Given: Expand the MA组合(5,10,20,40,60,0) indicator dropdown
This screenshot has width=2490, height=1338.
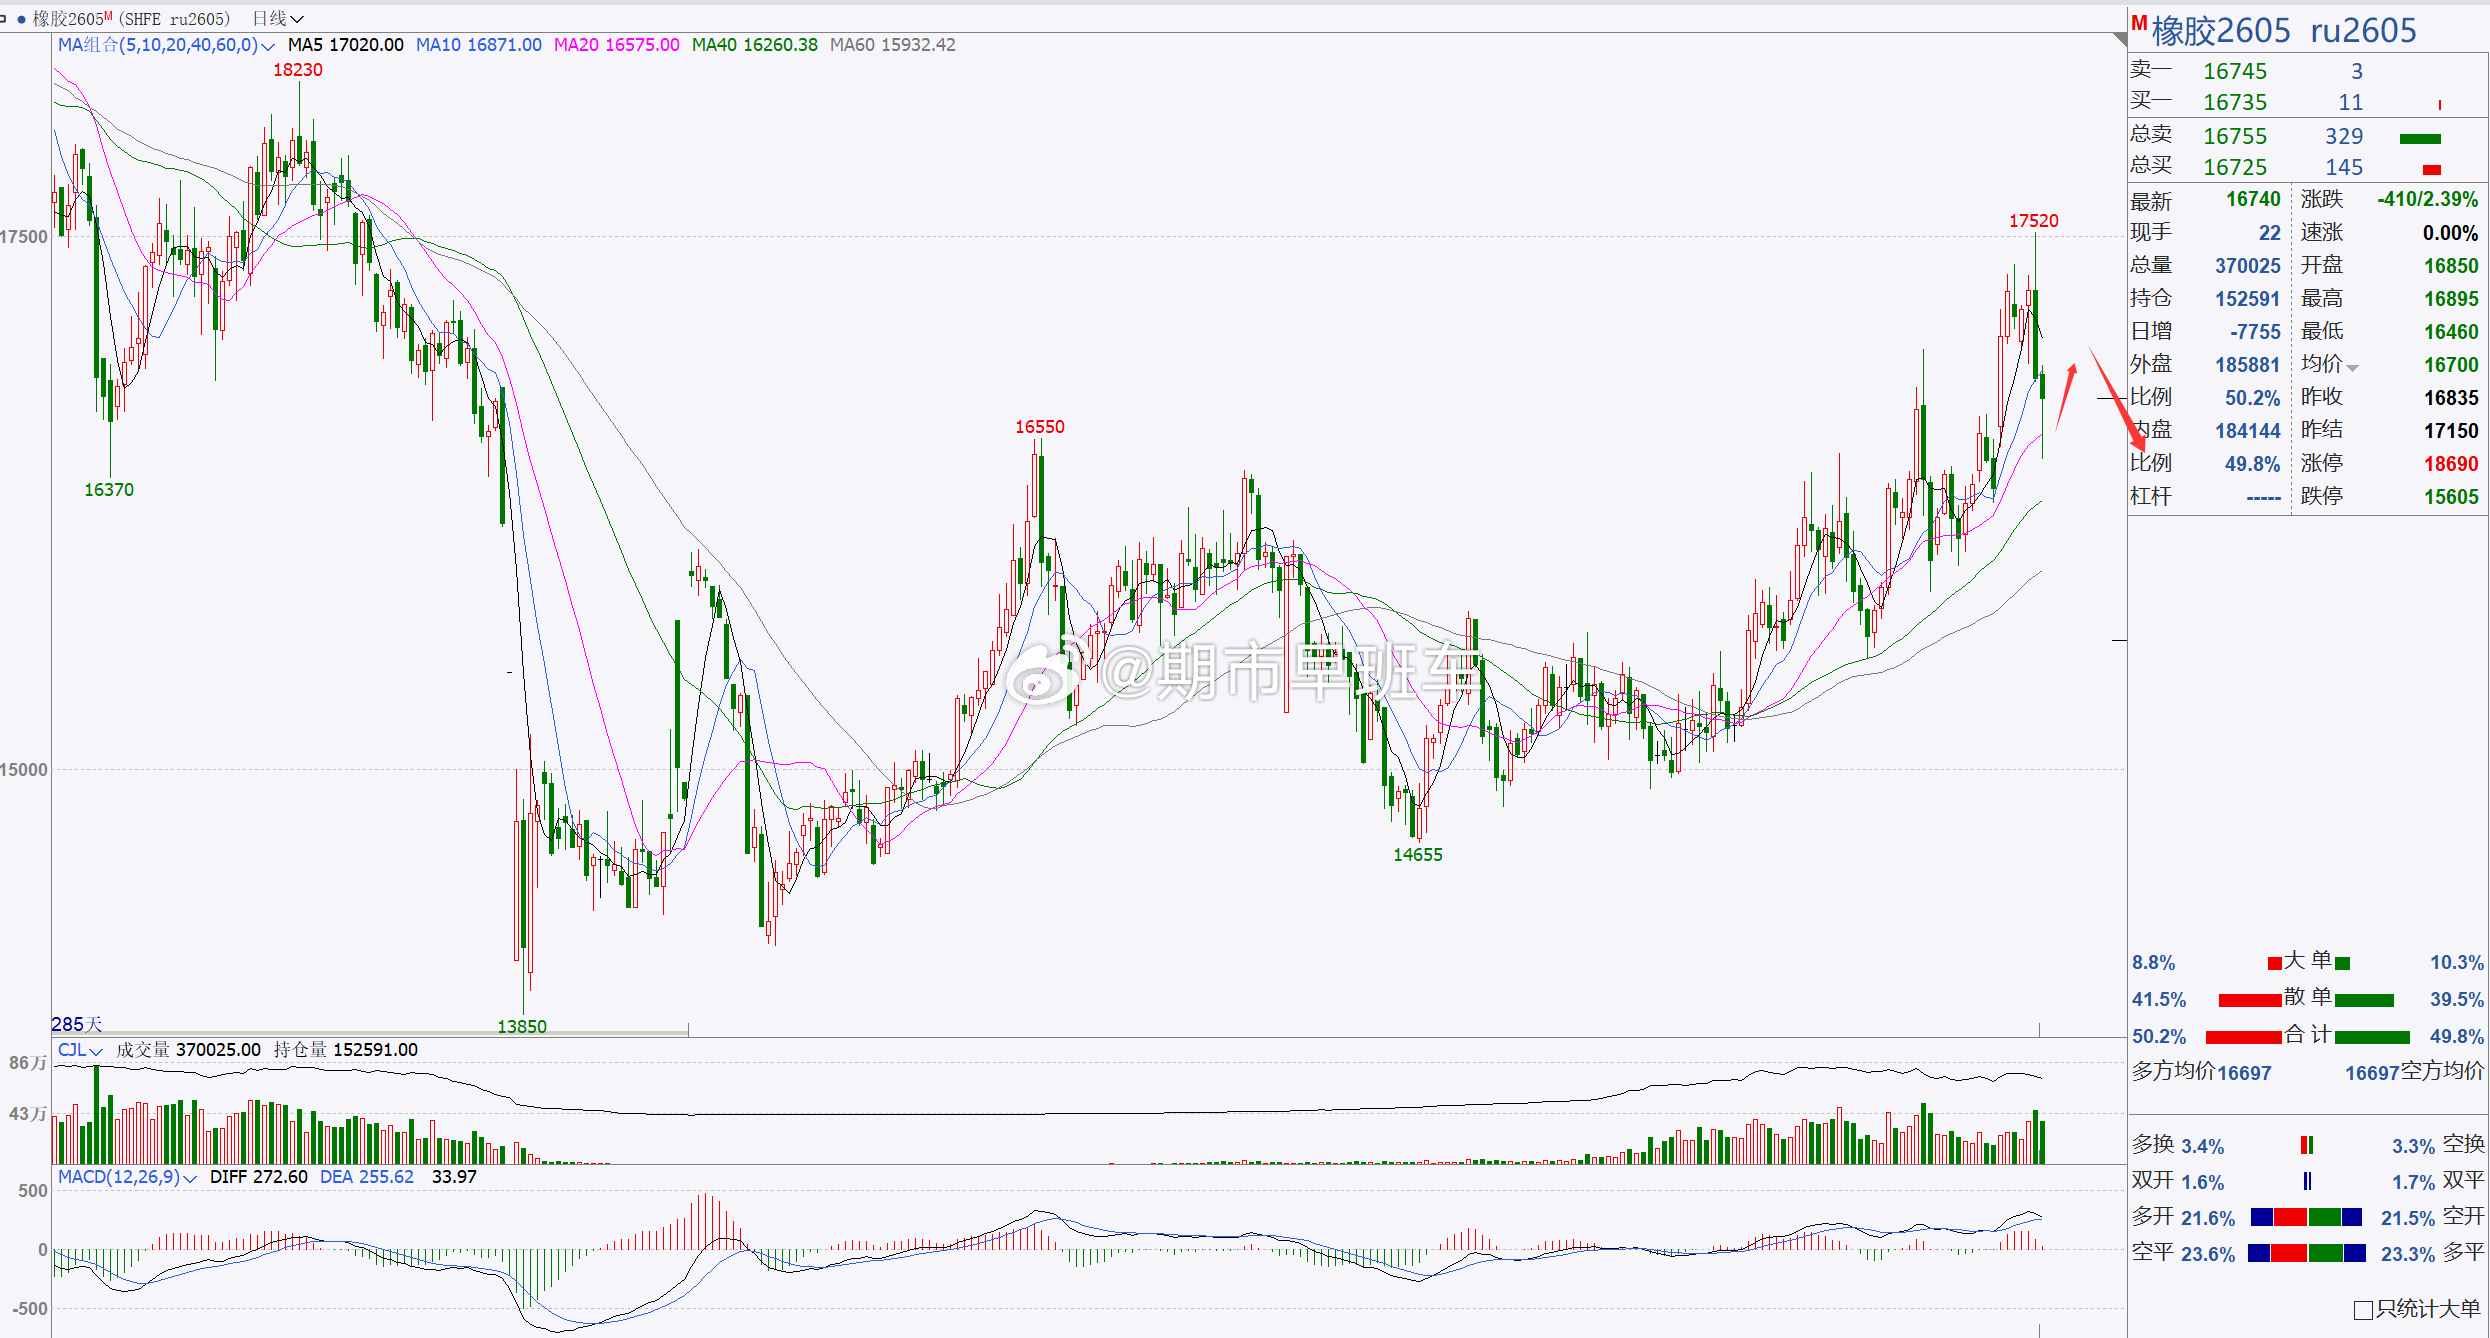Looking at the screenshot, I should coord(267,46).
